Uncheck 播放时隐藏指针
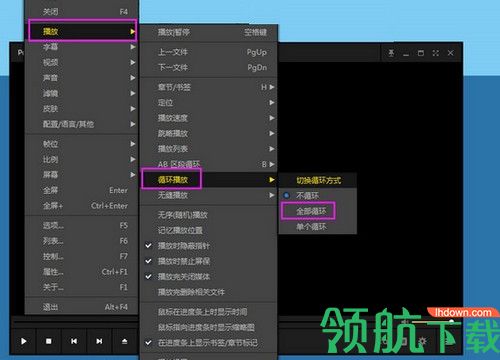 (x=209, y=246)
